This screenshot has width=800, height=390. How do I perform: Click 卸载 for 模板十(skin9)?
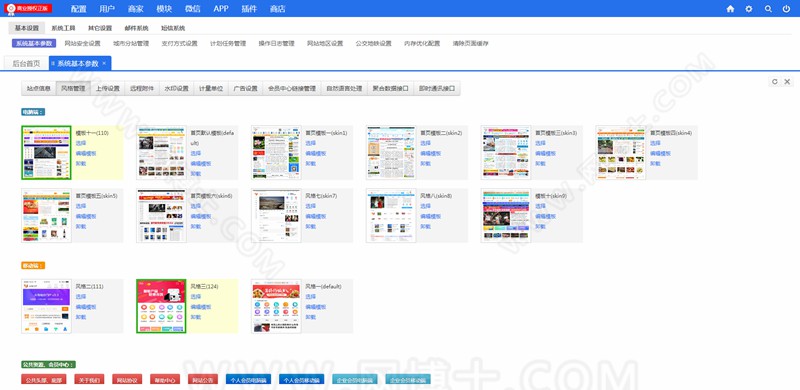(x=540, y=226)
